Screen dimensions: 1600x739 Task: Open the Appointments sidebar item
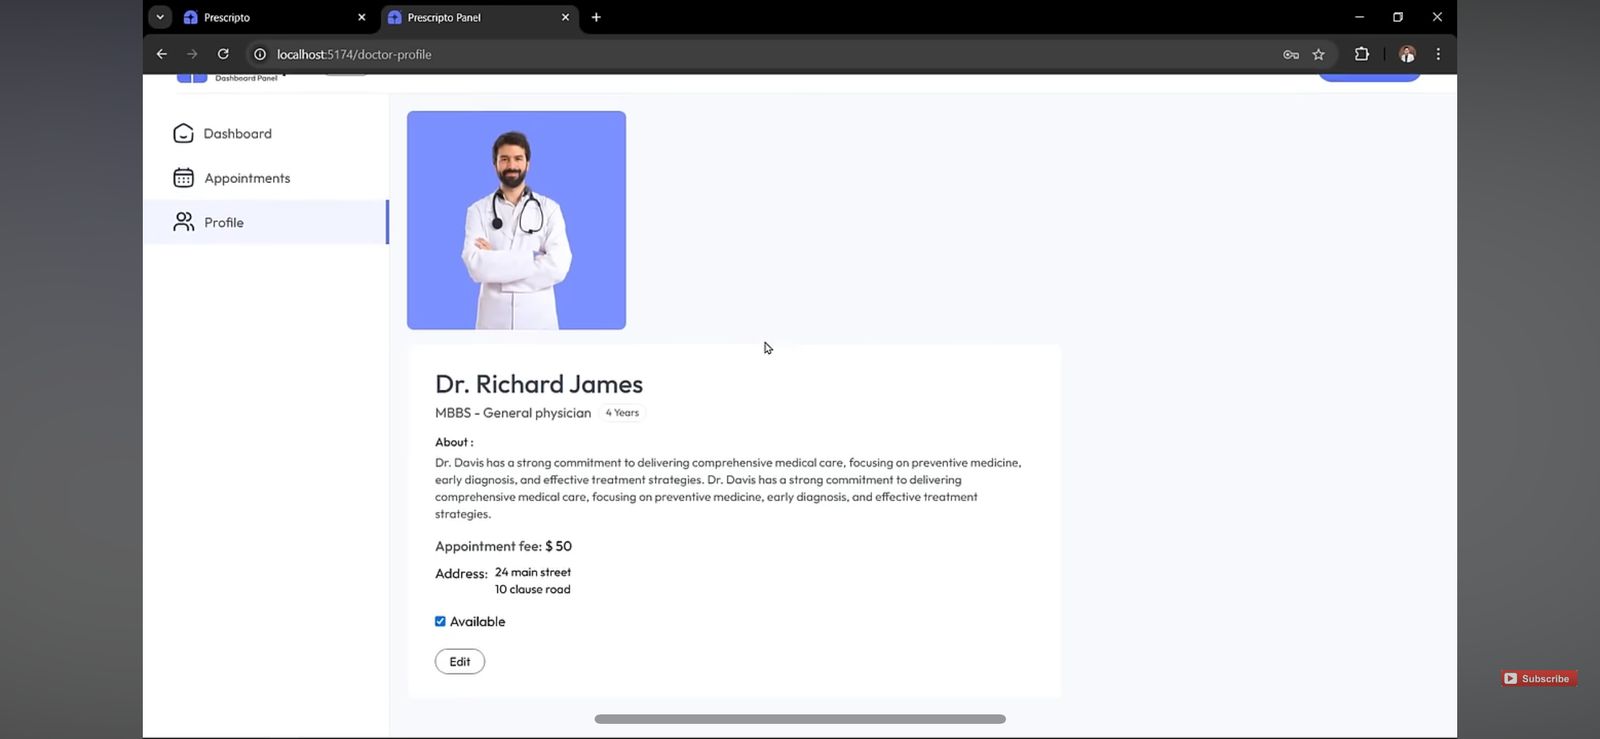266,178
